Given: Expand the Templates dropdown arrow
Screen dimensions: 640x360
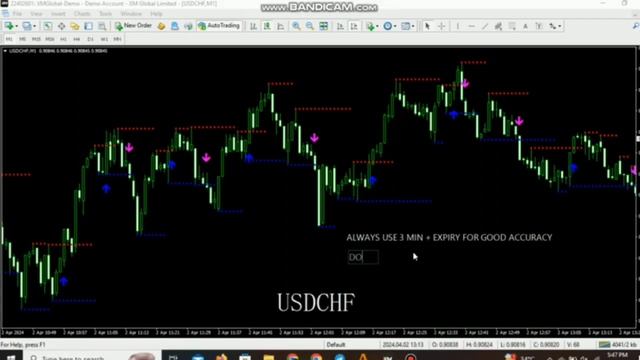Looking at the screenshot, I should 413,26.
